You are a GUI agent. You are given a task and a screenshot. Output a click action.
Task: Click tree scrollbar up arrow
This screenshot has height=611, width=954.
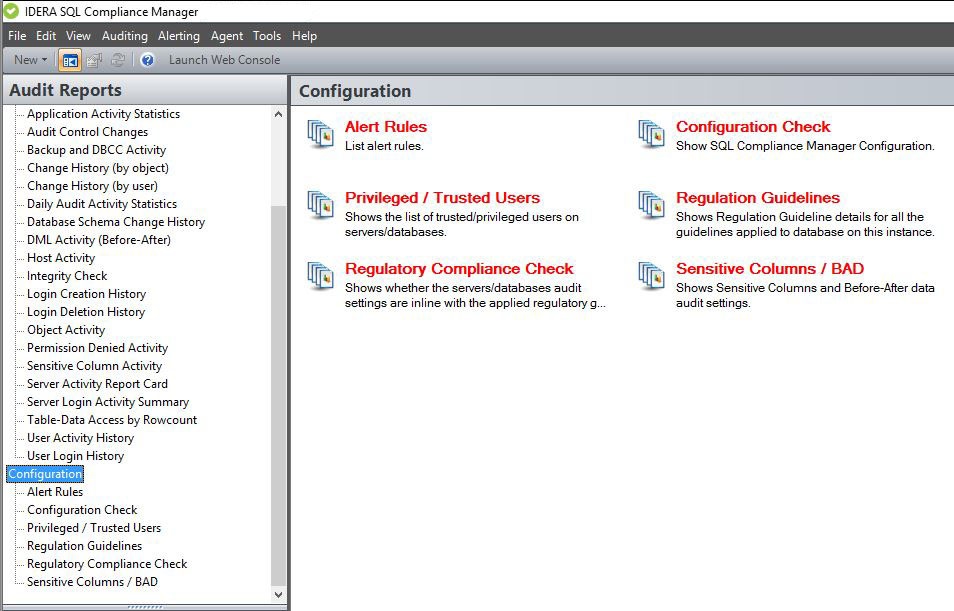click(278, 114)
